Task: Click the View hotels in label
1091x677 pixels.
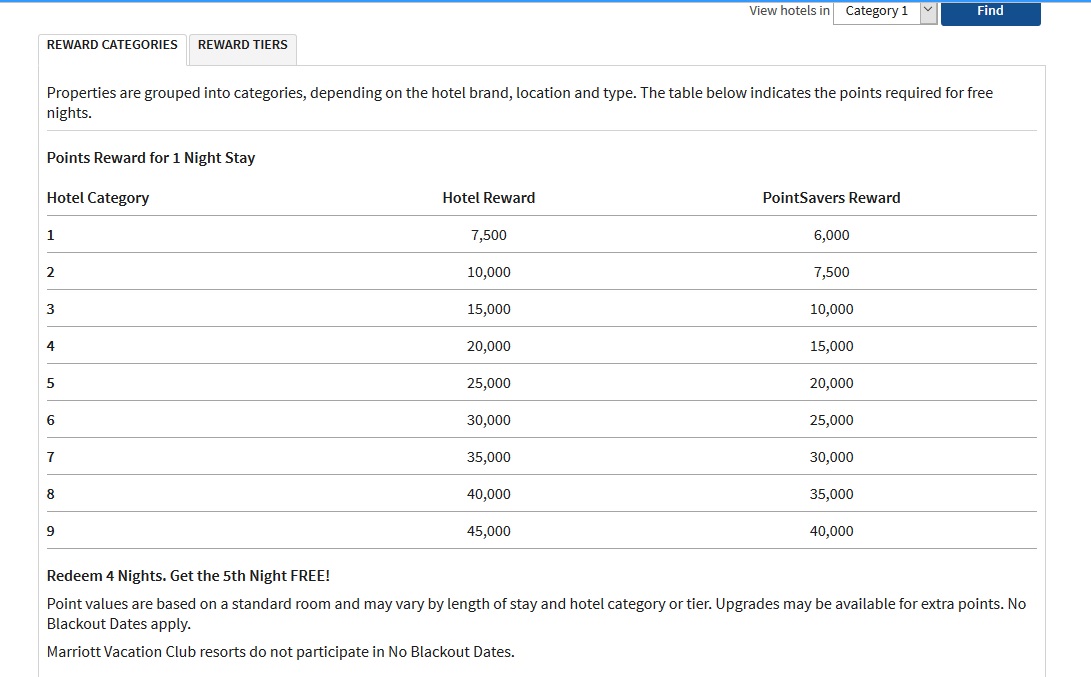Action: click(x=788, y=9)
